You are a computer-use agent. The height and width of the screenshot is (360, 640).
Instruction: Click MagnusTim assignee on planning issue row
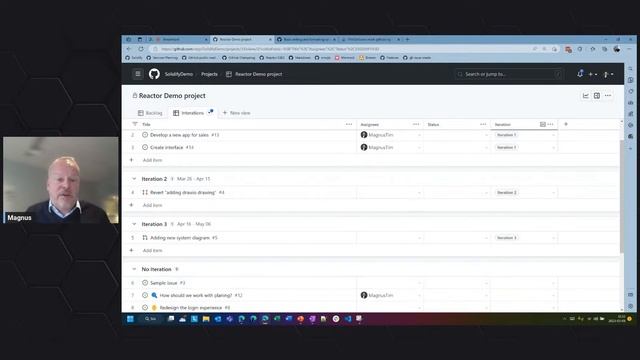tap(377, 295)
